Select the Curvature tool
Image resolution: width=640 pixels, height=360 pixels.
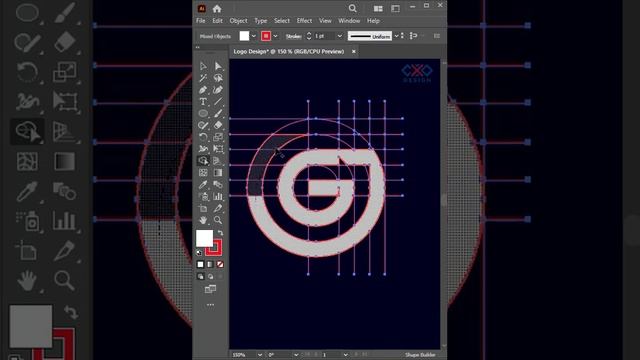(x=218, y=89)
